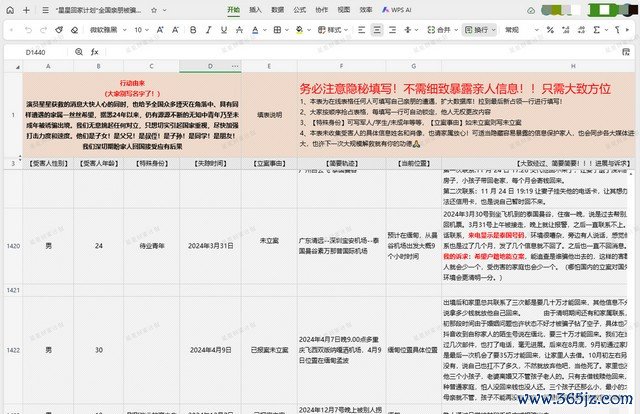Expand the 换行 wrap options arrow
The height and width of the screenshot is (414, 640).
[493, 30]
